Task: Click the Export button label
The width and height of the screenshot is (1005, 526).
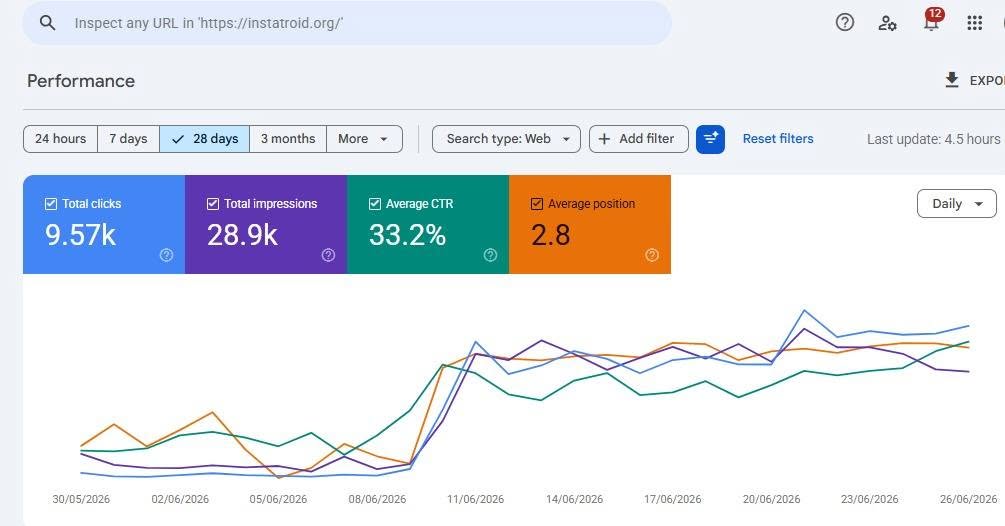Action: point(987,81)
